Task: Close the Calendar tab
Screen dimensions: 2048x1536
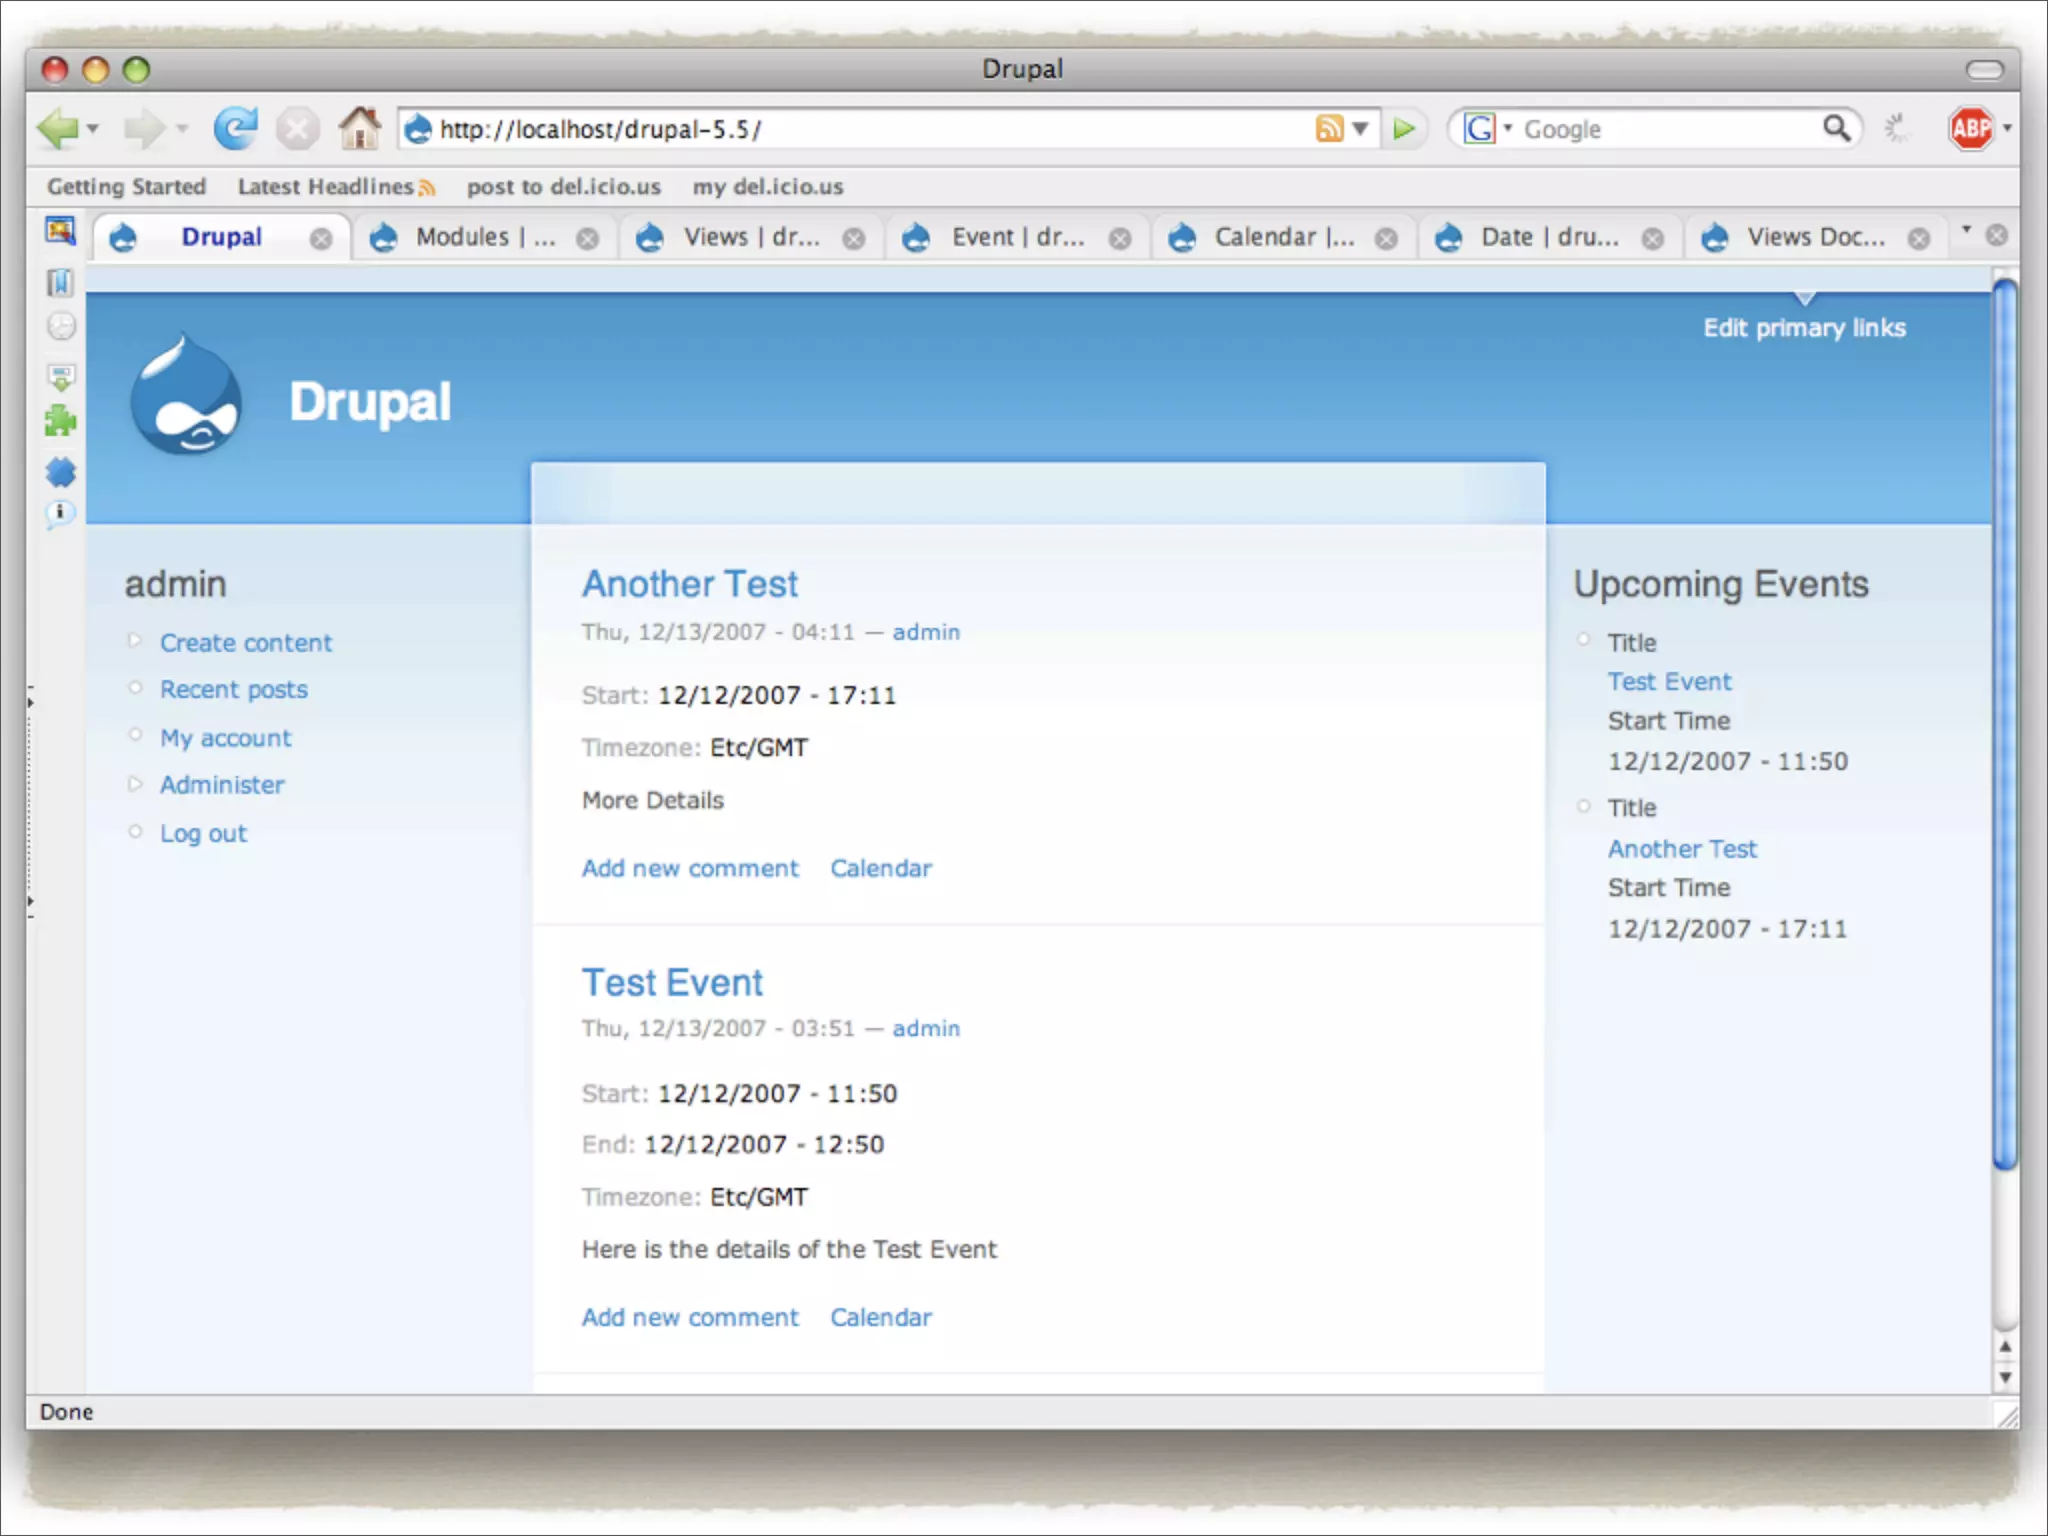Action: [1386, 239]
